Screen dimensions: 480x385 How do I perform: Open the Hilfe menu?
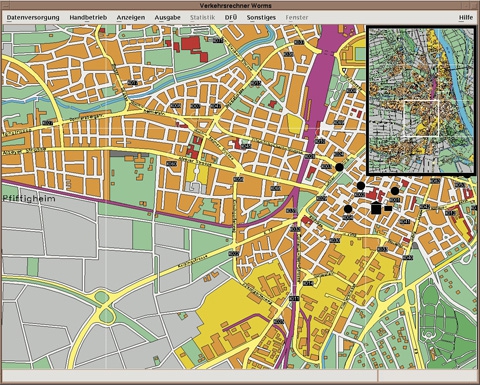[x=466, y=18]
